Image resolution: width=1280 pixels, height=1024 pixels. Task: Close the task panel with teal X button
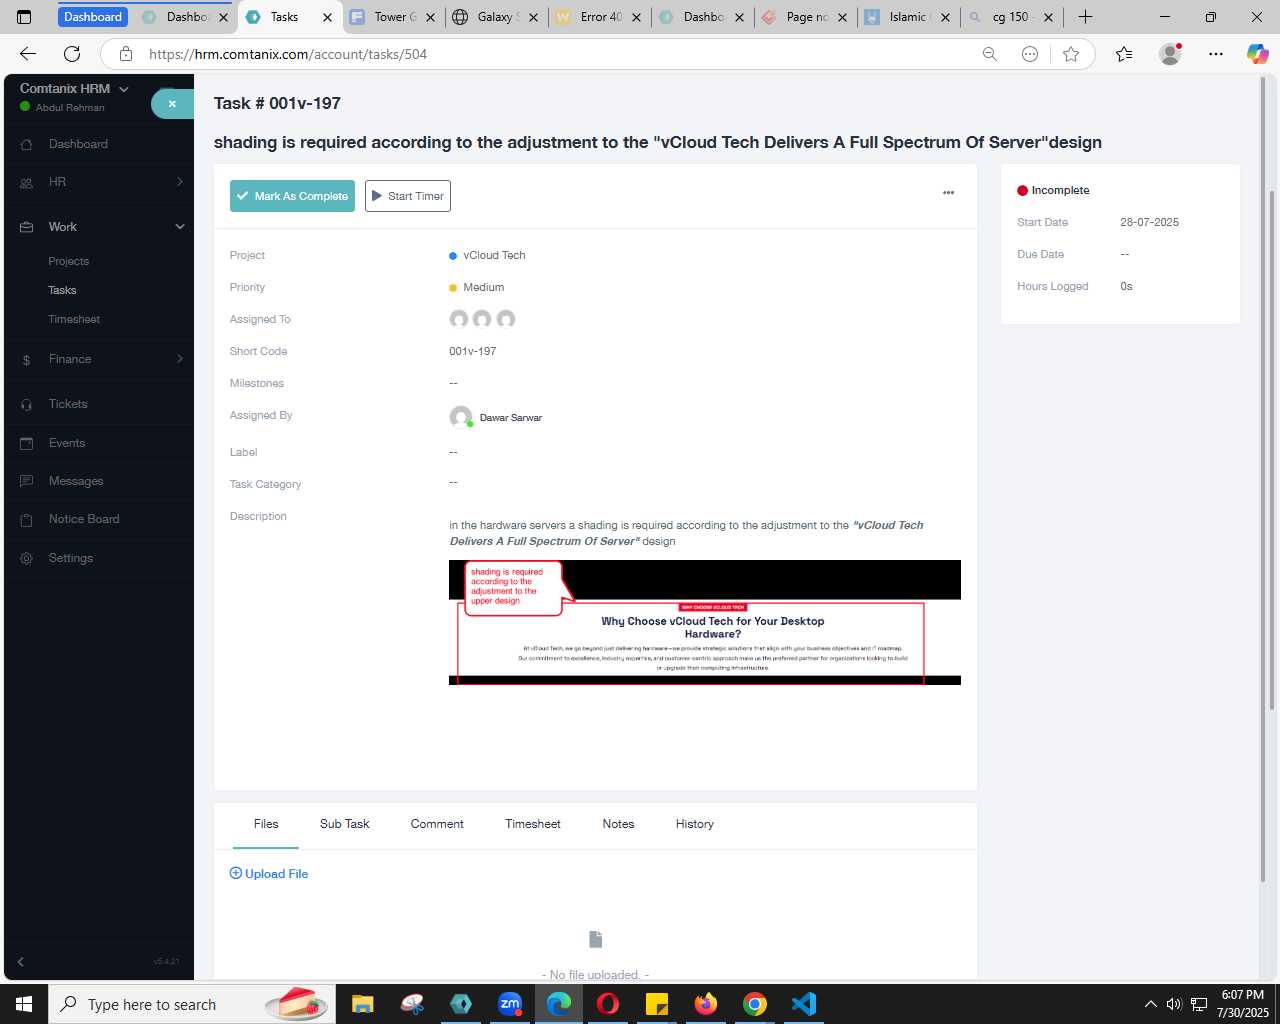pos(172,103)
